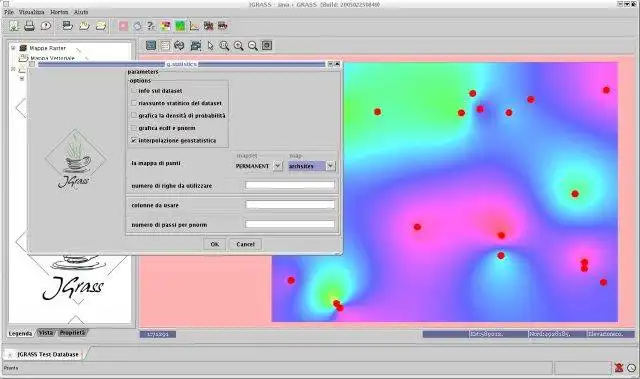
Task: Click the Cancel button in statistics dialog
Action: coord(245,244)
